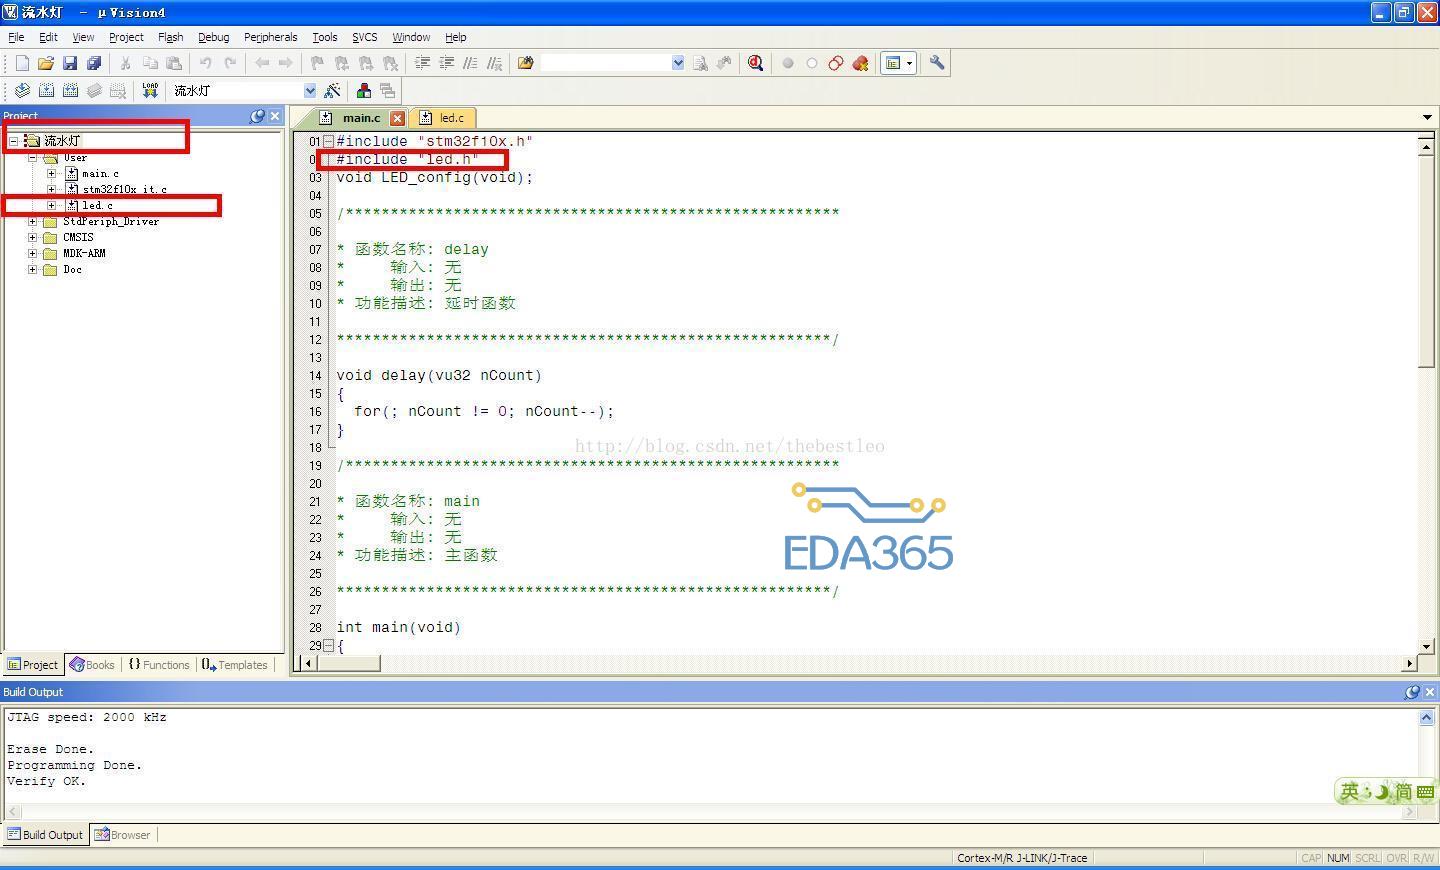Expand the CMSIS folder node
This screenshot has width=1440, height=870.
point(32,237)
